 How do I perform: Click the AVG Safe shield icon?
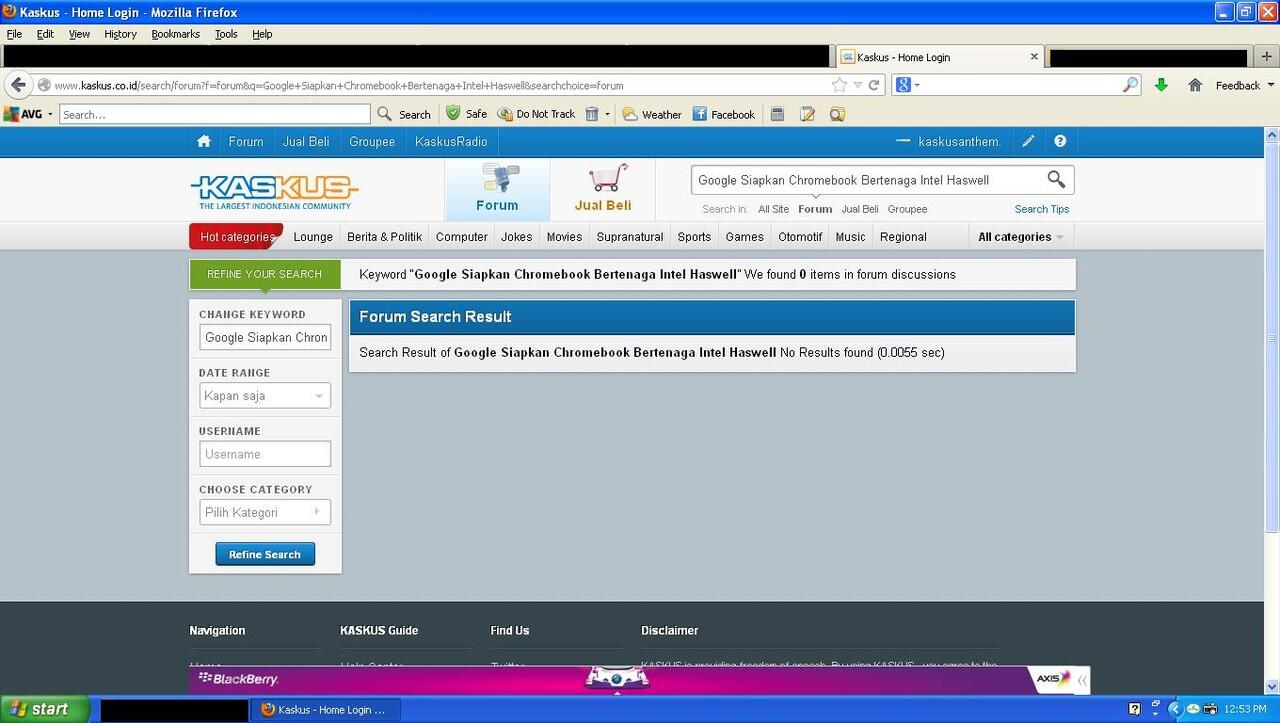[x=467, y=114]
